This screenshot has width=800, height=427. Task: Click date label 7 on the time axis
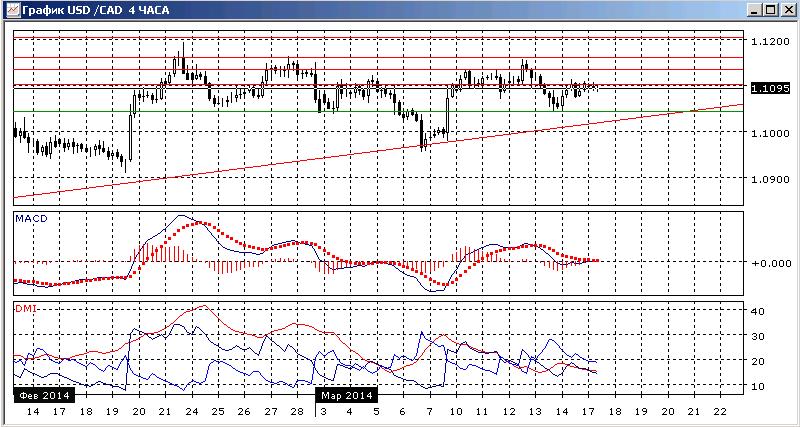click(429, 411)
